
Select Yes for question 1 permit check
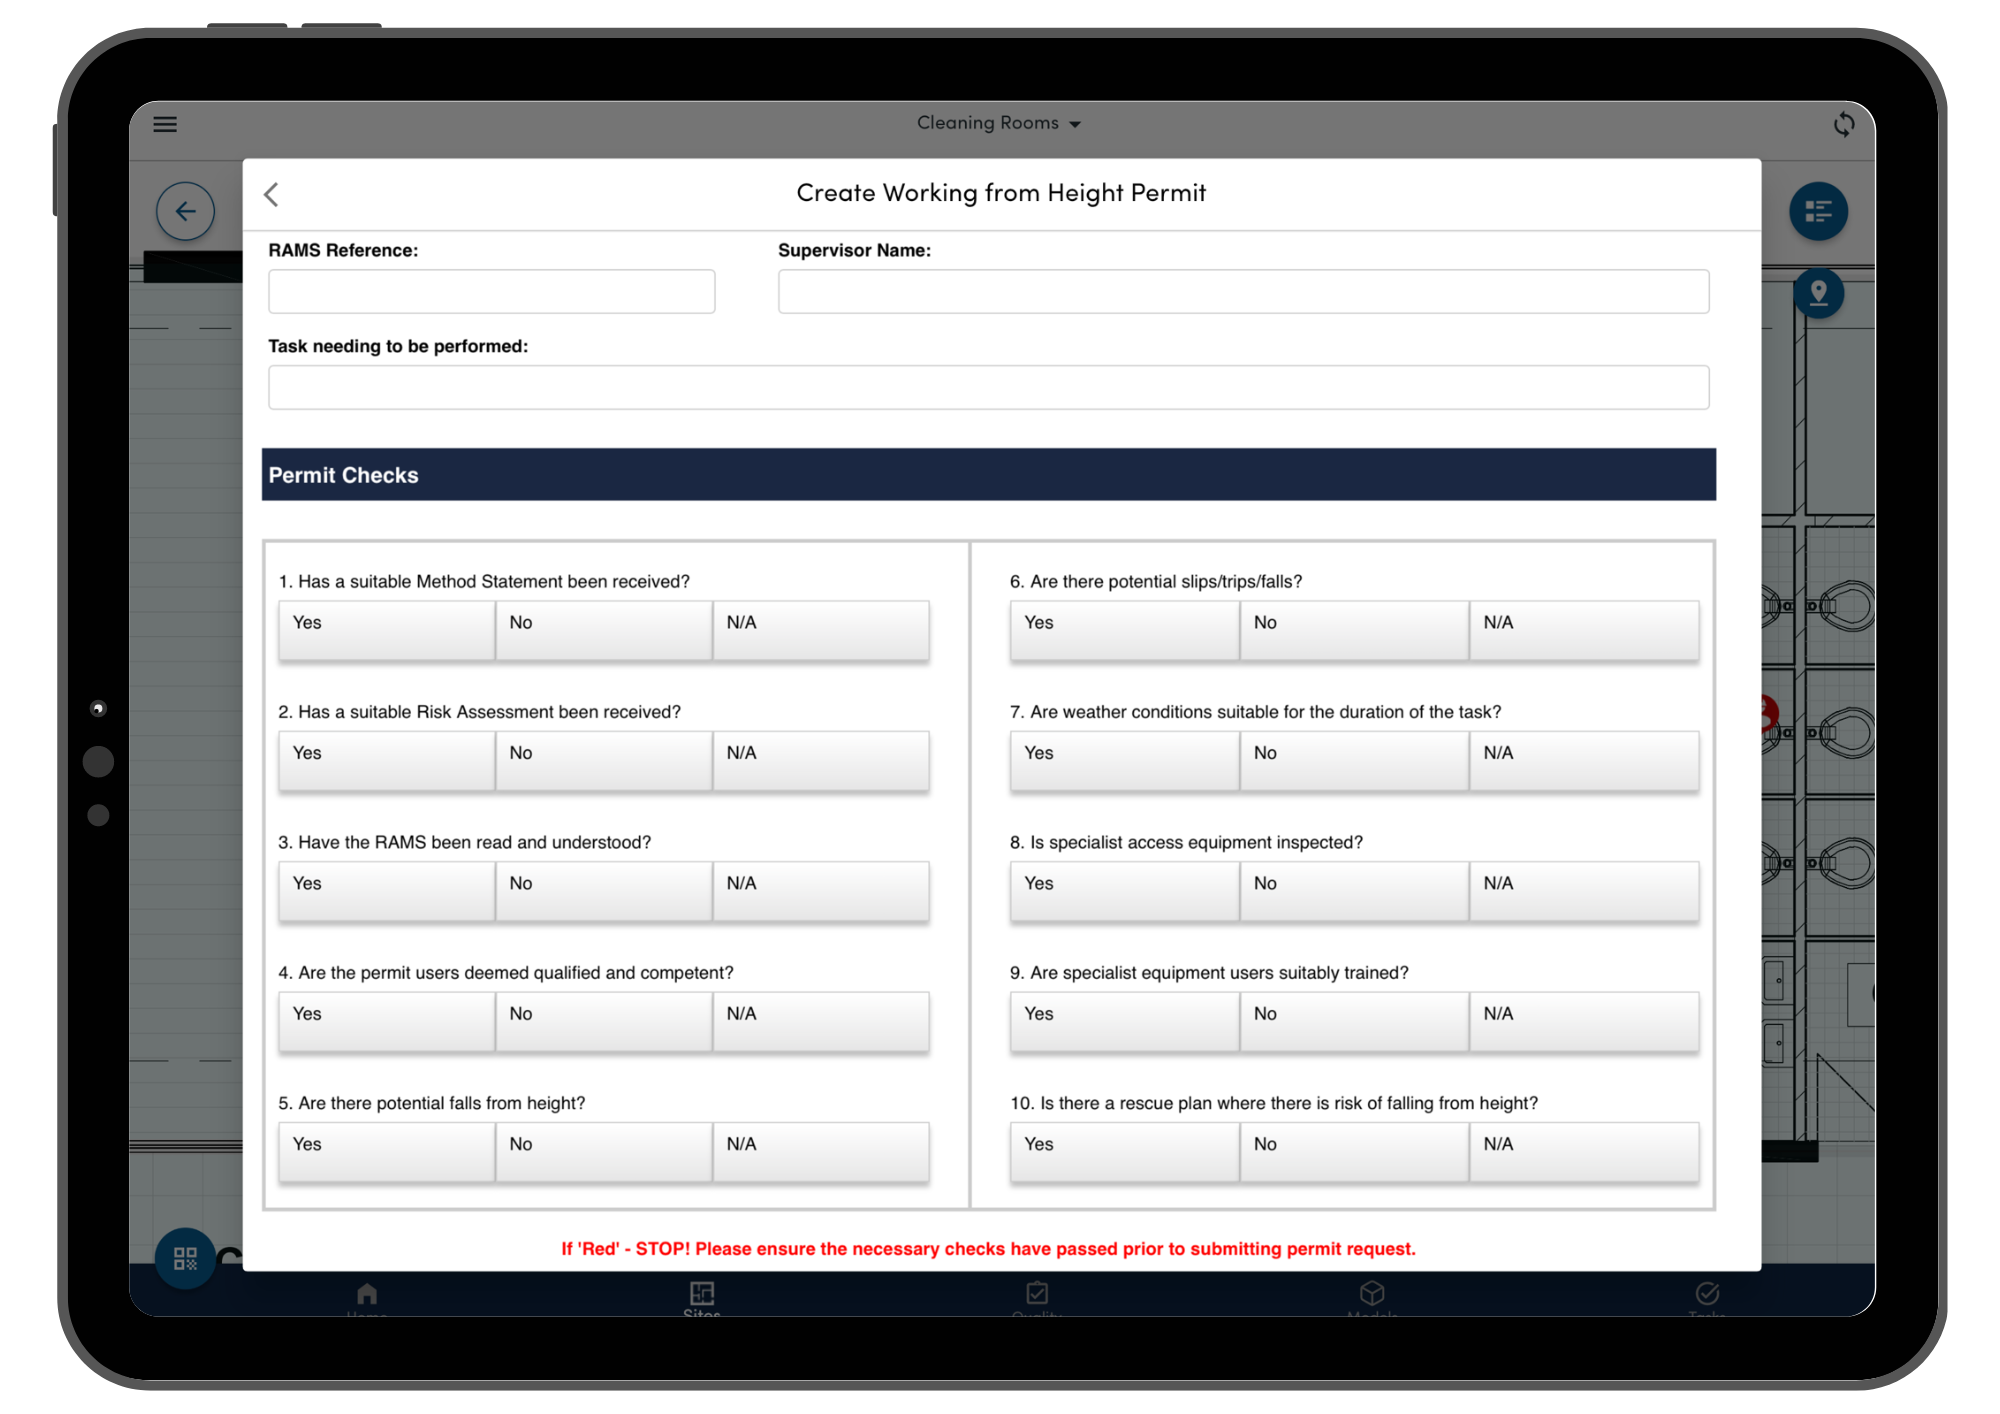pos(387,623)
